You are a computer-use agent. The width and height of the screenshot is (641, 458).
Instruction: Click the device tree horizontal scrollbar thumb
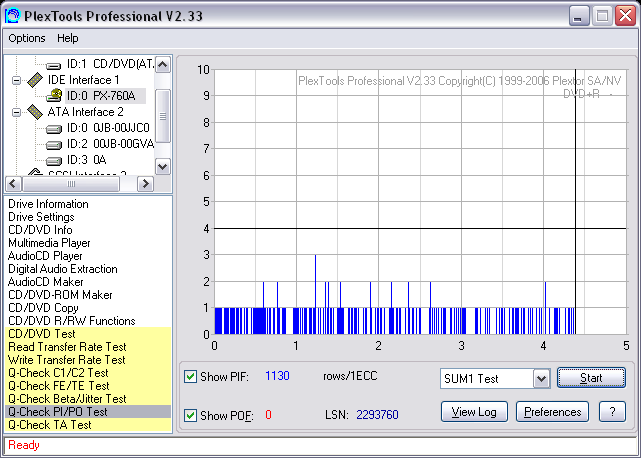(x=71, y=184)
